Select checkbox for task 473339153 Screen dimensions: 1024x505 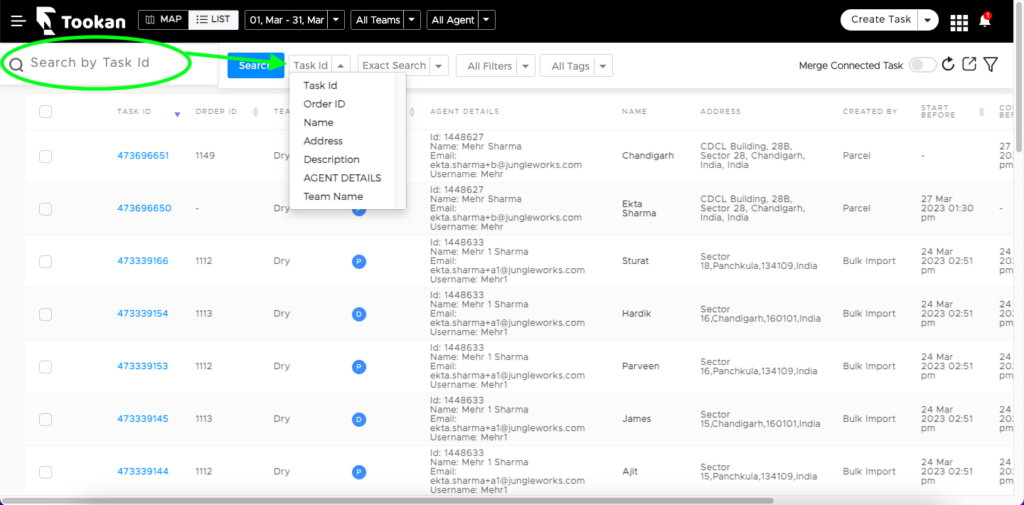[x=45, y=367]
